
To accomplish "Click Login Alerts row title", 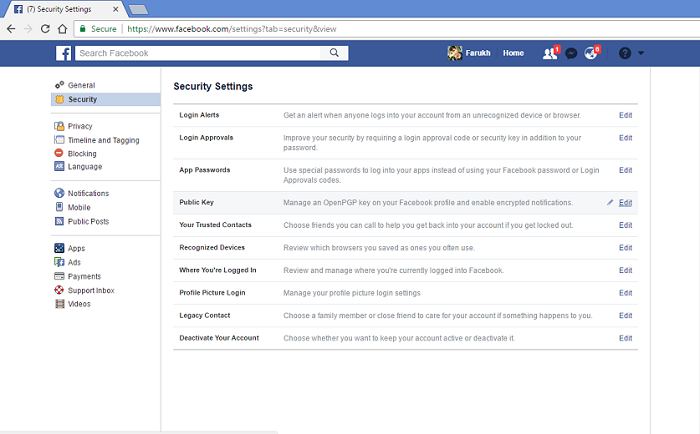I will click(199, 115).
